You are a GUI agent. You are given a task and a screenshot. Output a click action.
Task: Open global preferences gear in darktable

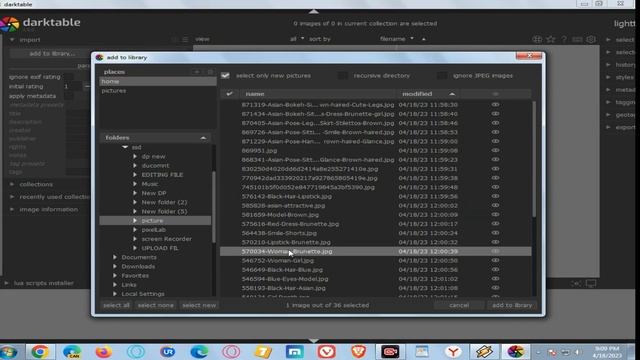pos(591,39)
